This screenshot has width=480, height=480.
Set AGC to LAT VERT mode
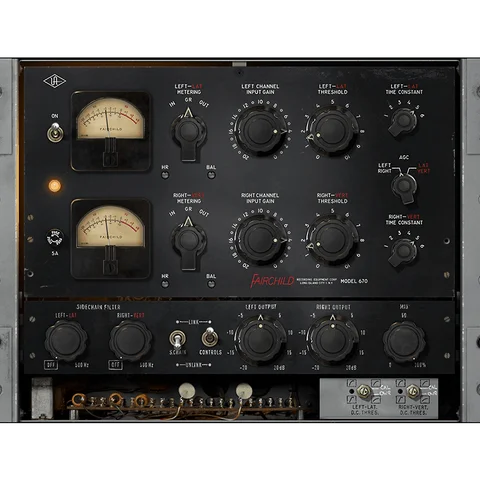point(424,168)
